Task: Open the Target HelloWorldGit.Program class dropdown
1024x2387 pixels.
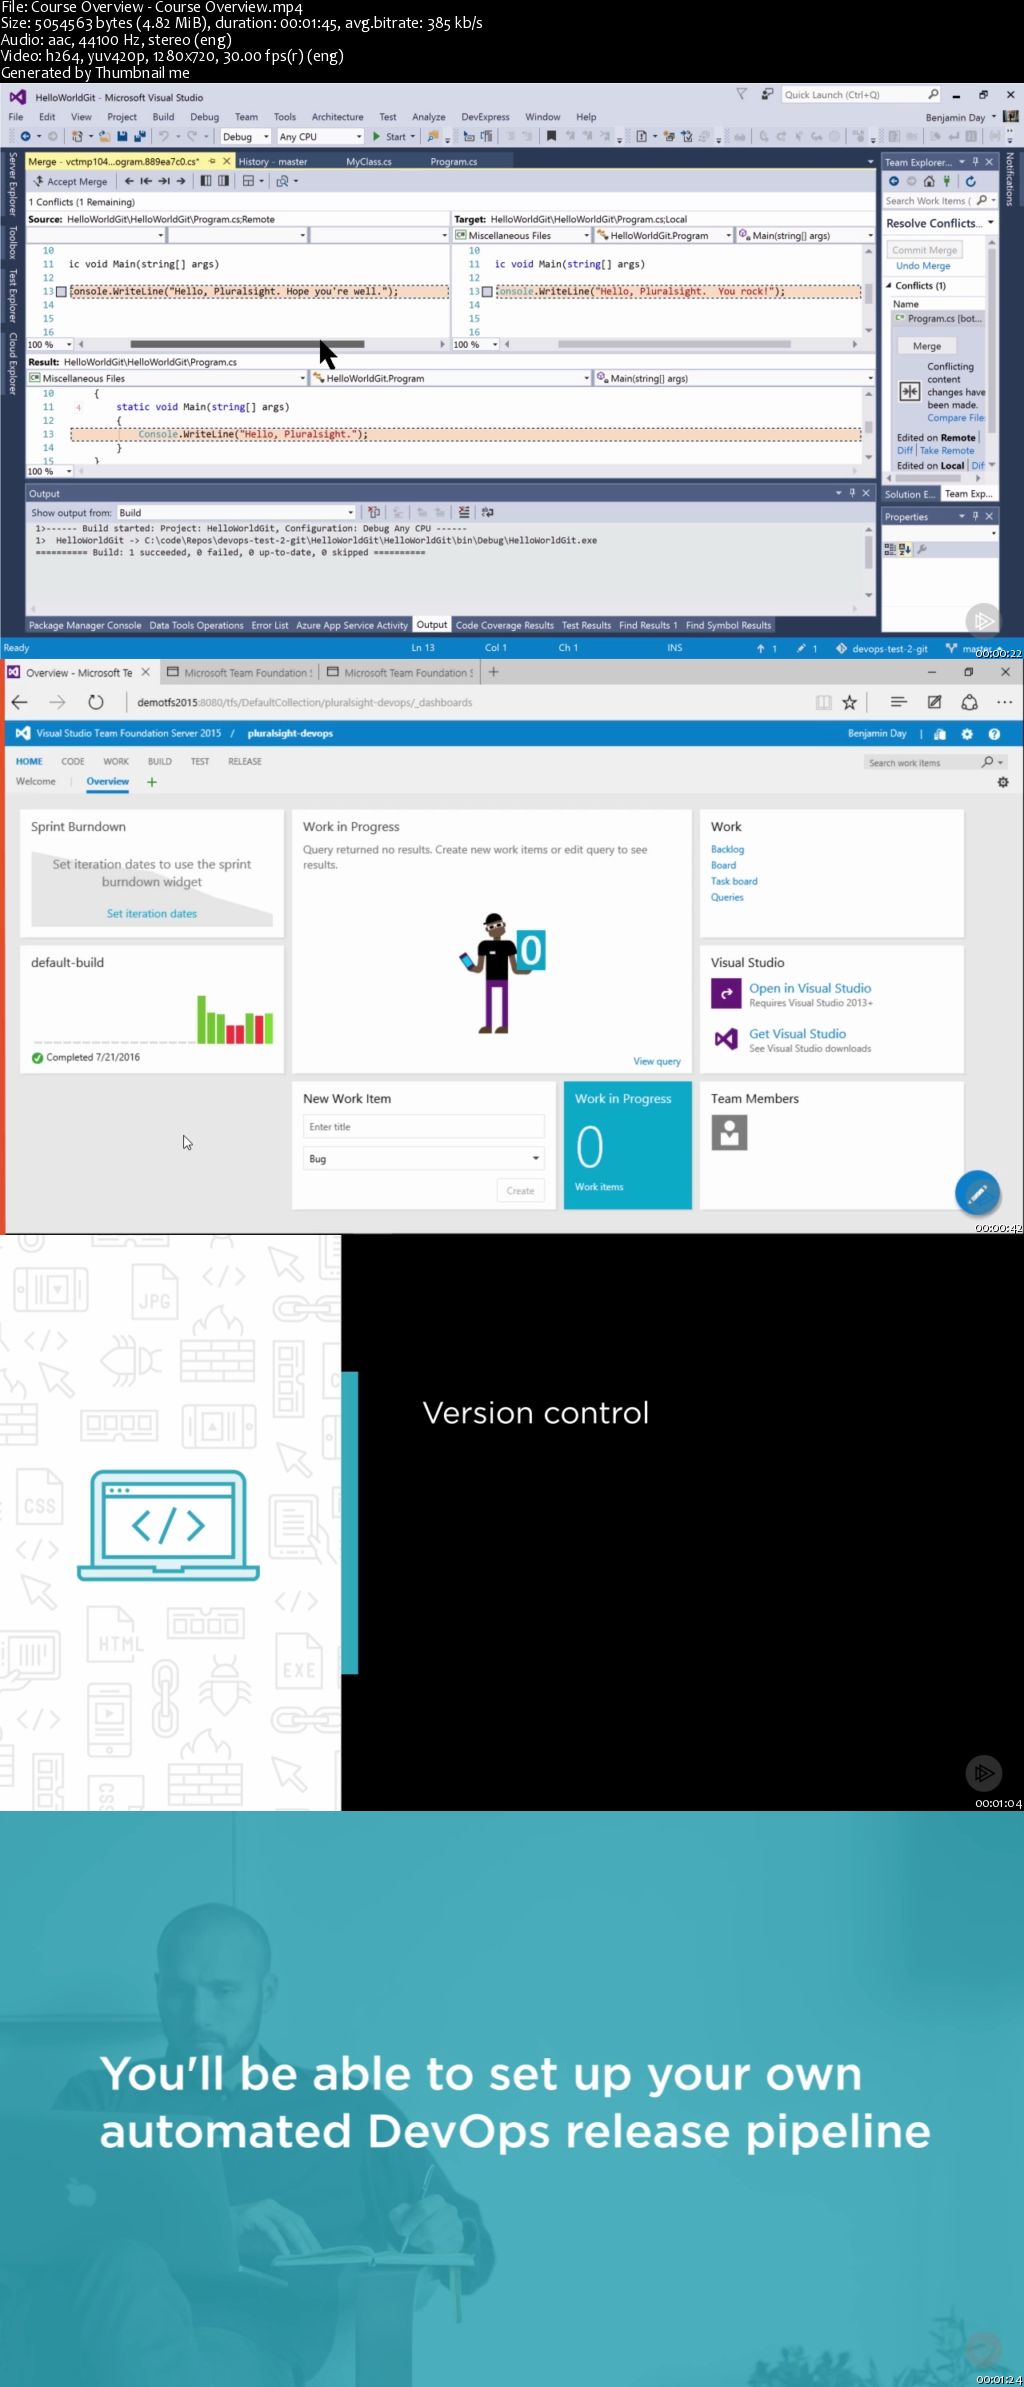Action: coord(664,236)
